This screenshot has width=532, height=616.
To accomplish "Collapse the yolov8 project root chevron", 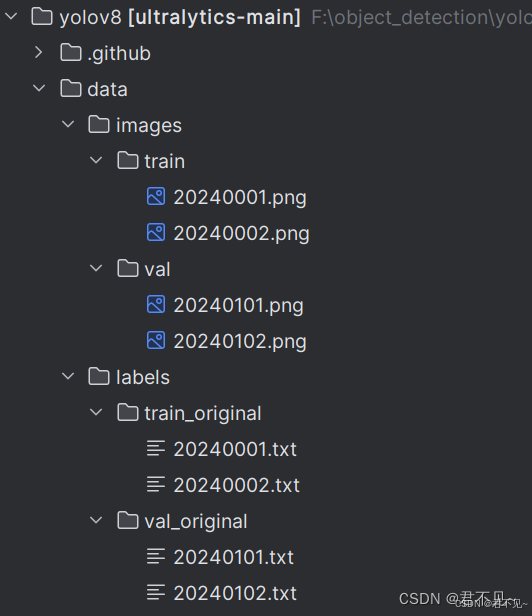I will coord(11,16).
